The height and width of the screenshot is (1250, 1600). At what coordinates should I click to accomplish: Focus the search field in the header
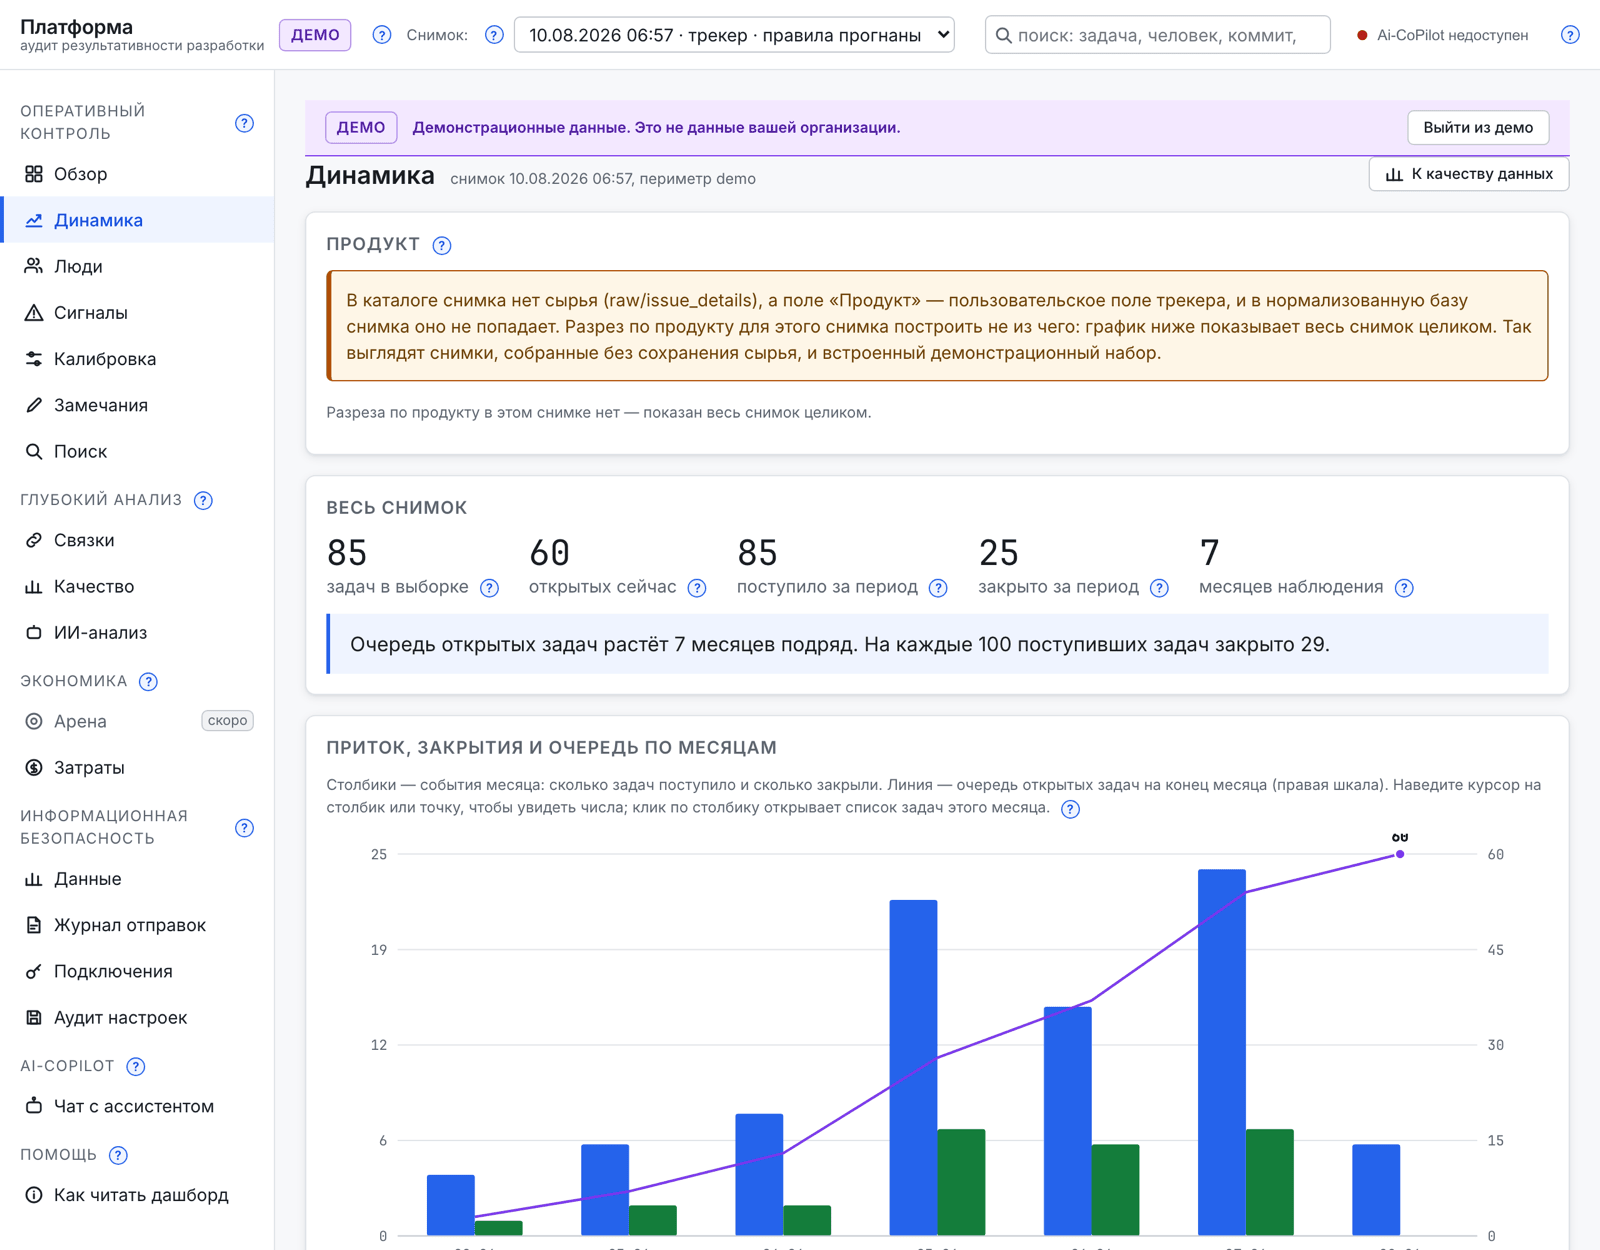(1157, 35)
